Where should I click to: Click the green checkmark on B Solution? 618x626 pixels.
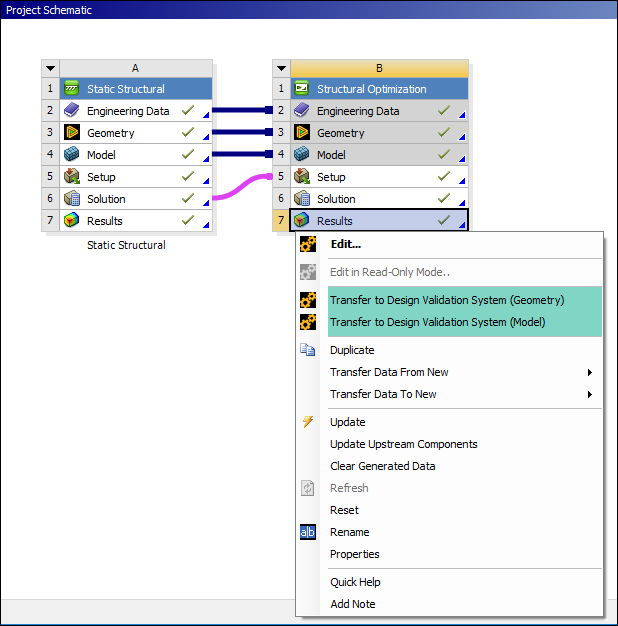(x=444, y=198)
